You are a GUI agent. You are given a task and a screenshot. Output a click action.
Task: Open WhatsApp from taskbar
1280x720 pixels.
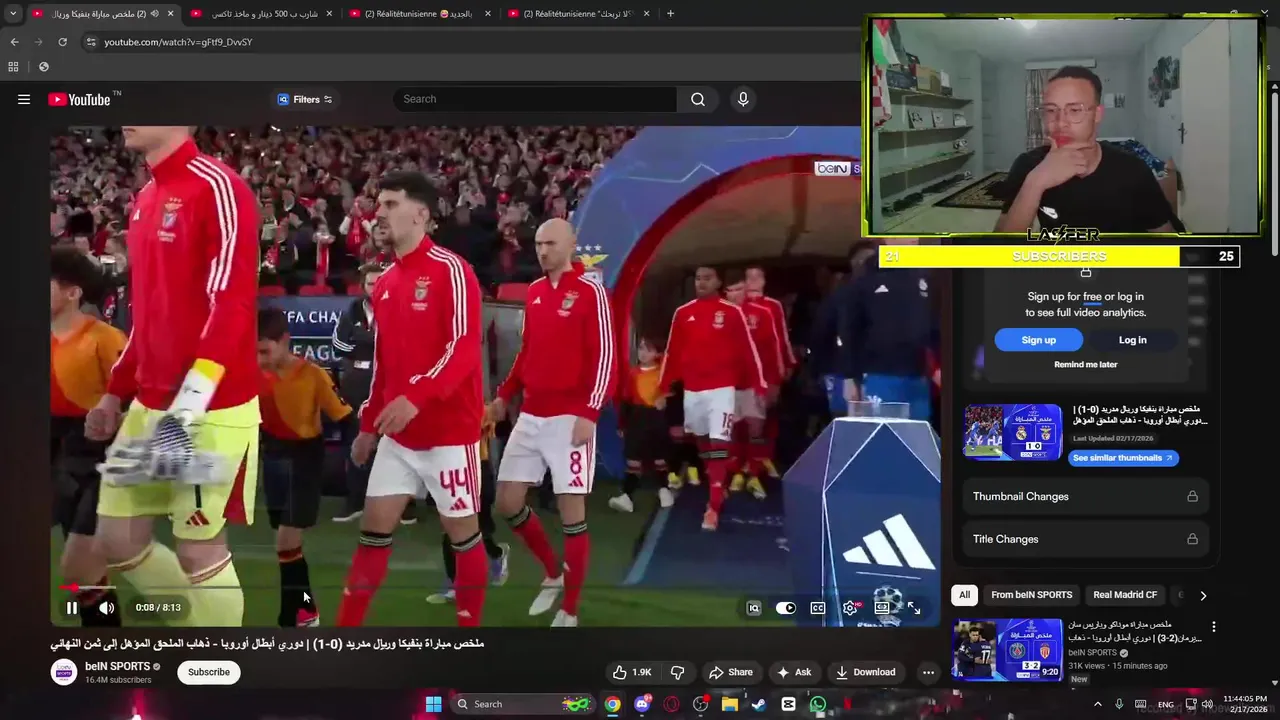(818, 704)
